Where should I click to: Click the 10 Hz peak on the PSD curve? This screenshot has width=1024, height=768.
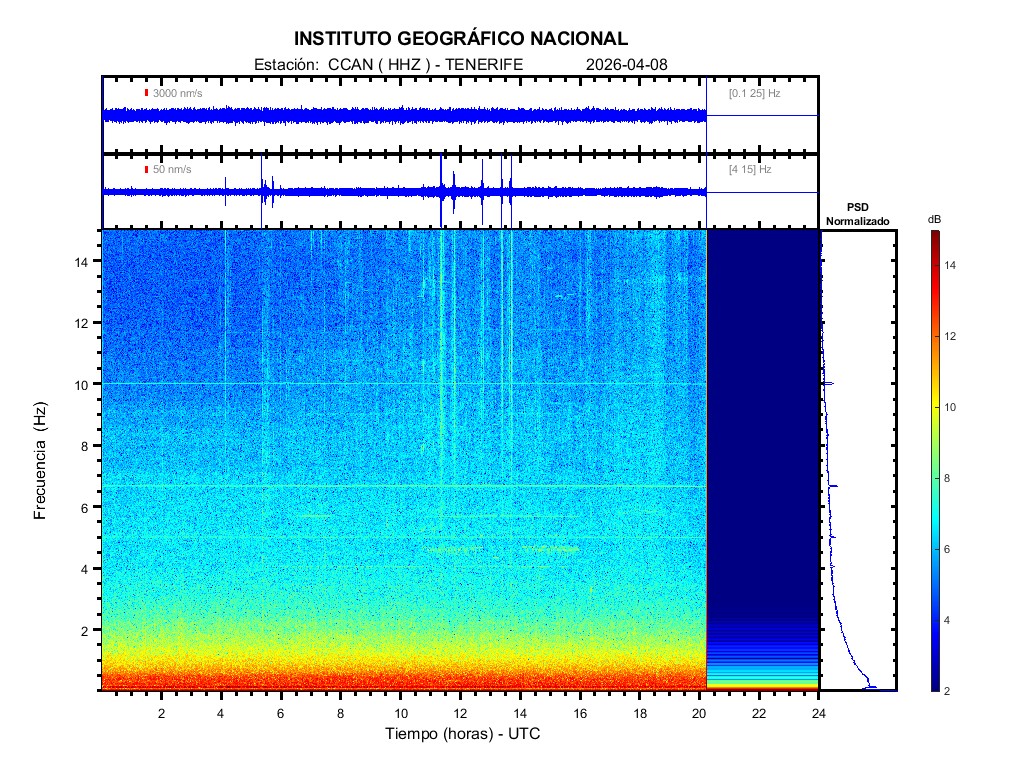829,383
